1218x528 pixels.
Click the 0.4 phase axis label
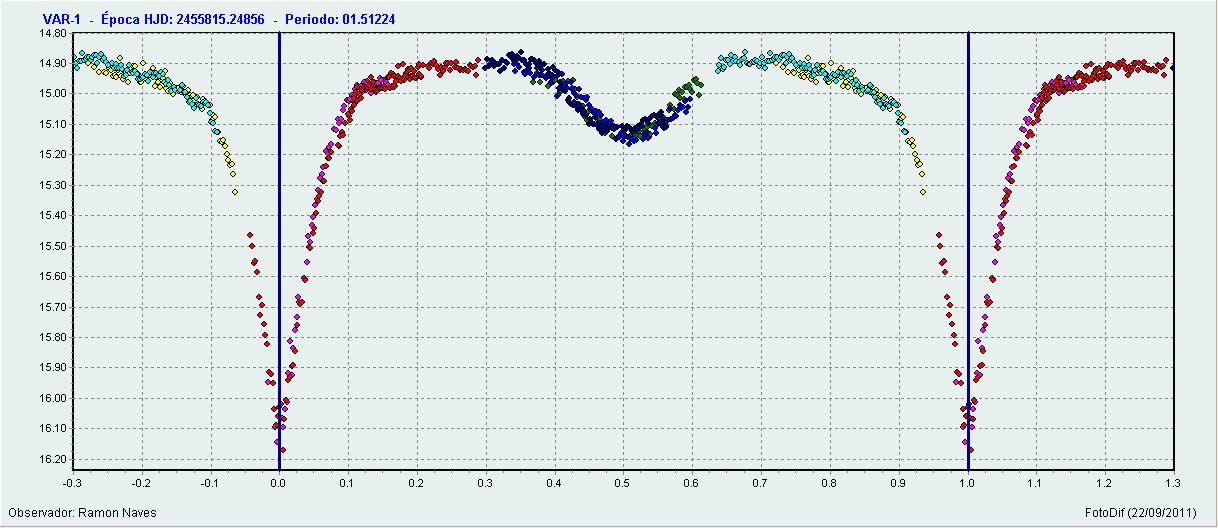tap(554, 483)
